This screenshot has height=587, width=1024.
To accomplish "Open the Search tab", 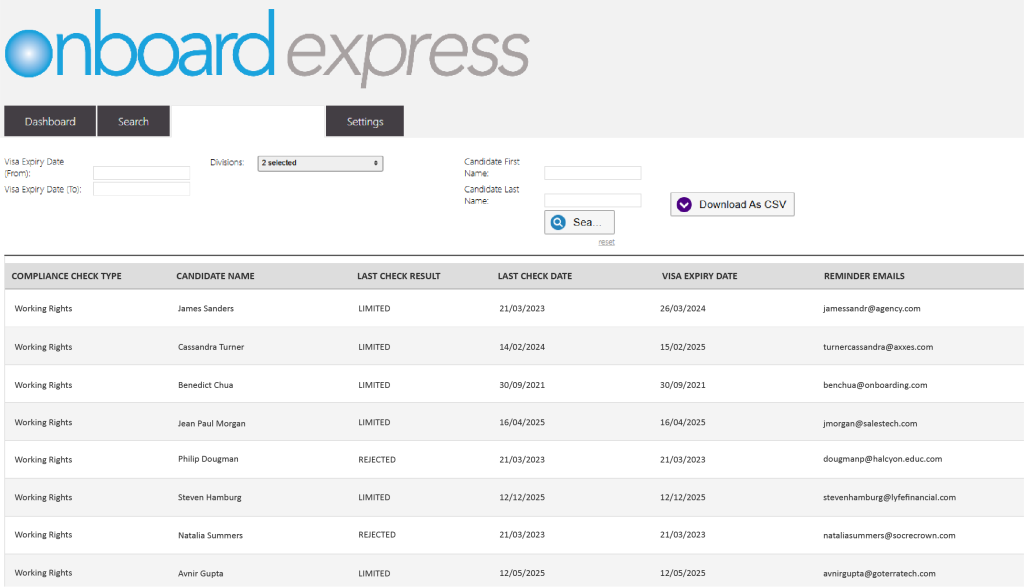I will click(133, 121).
